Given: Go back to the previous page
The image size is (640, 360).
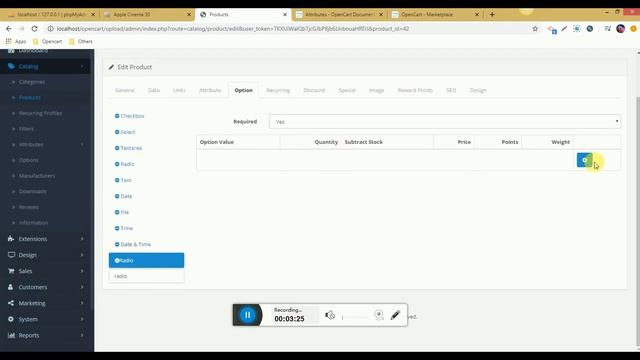Looking at the screenshot, I should [9, 29].
